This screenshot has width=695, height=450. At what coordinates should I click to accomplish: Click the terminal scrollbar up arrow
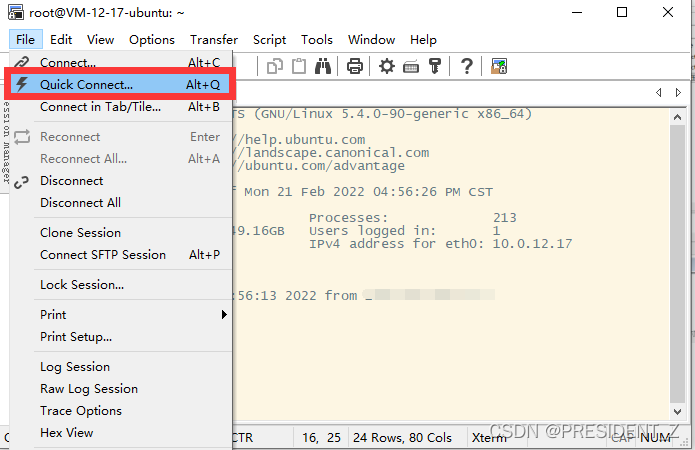coord(677,117)
